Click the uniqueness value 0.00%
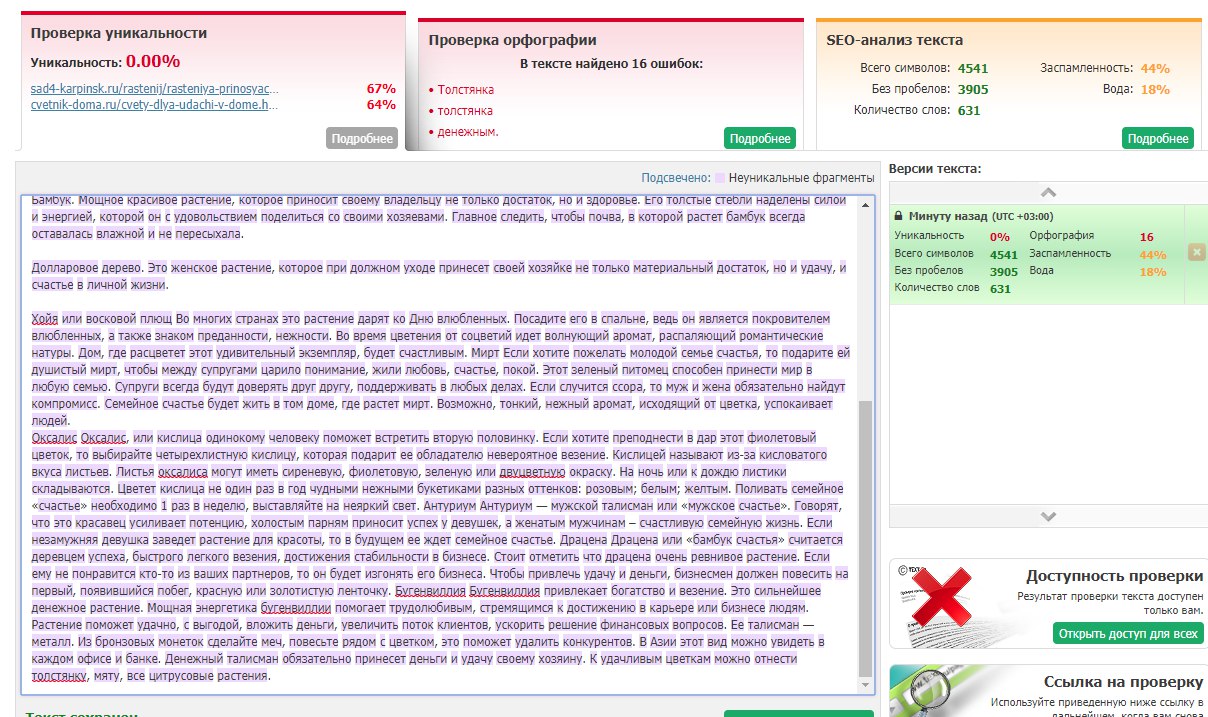Screen dimensions: 1208x717 (x=153, y=61)
